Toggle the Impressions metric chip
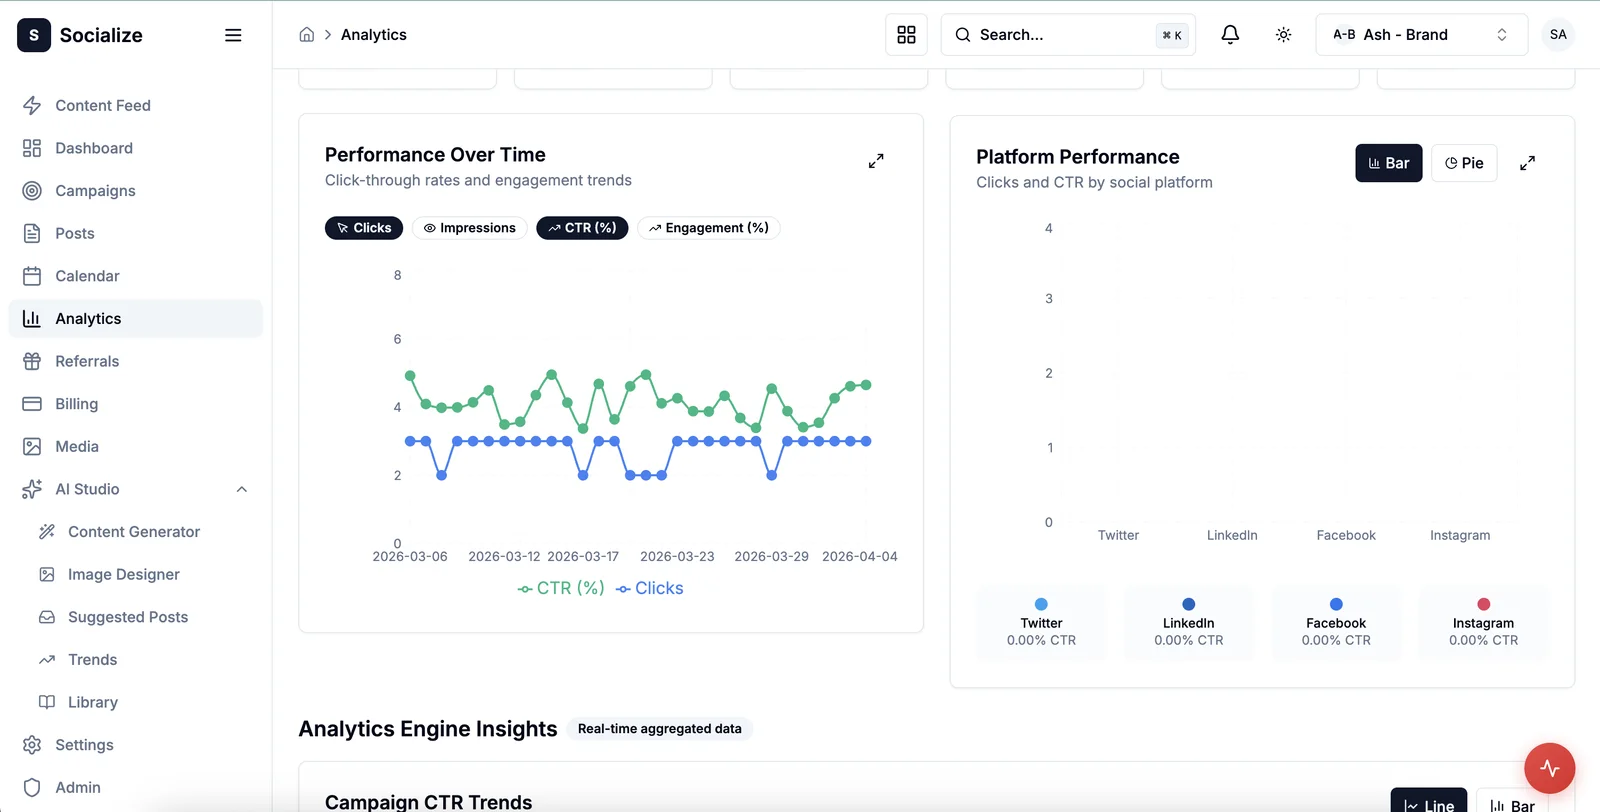 tap(469, 228)
